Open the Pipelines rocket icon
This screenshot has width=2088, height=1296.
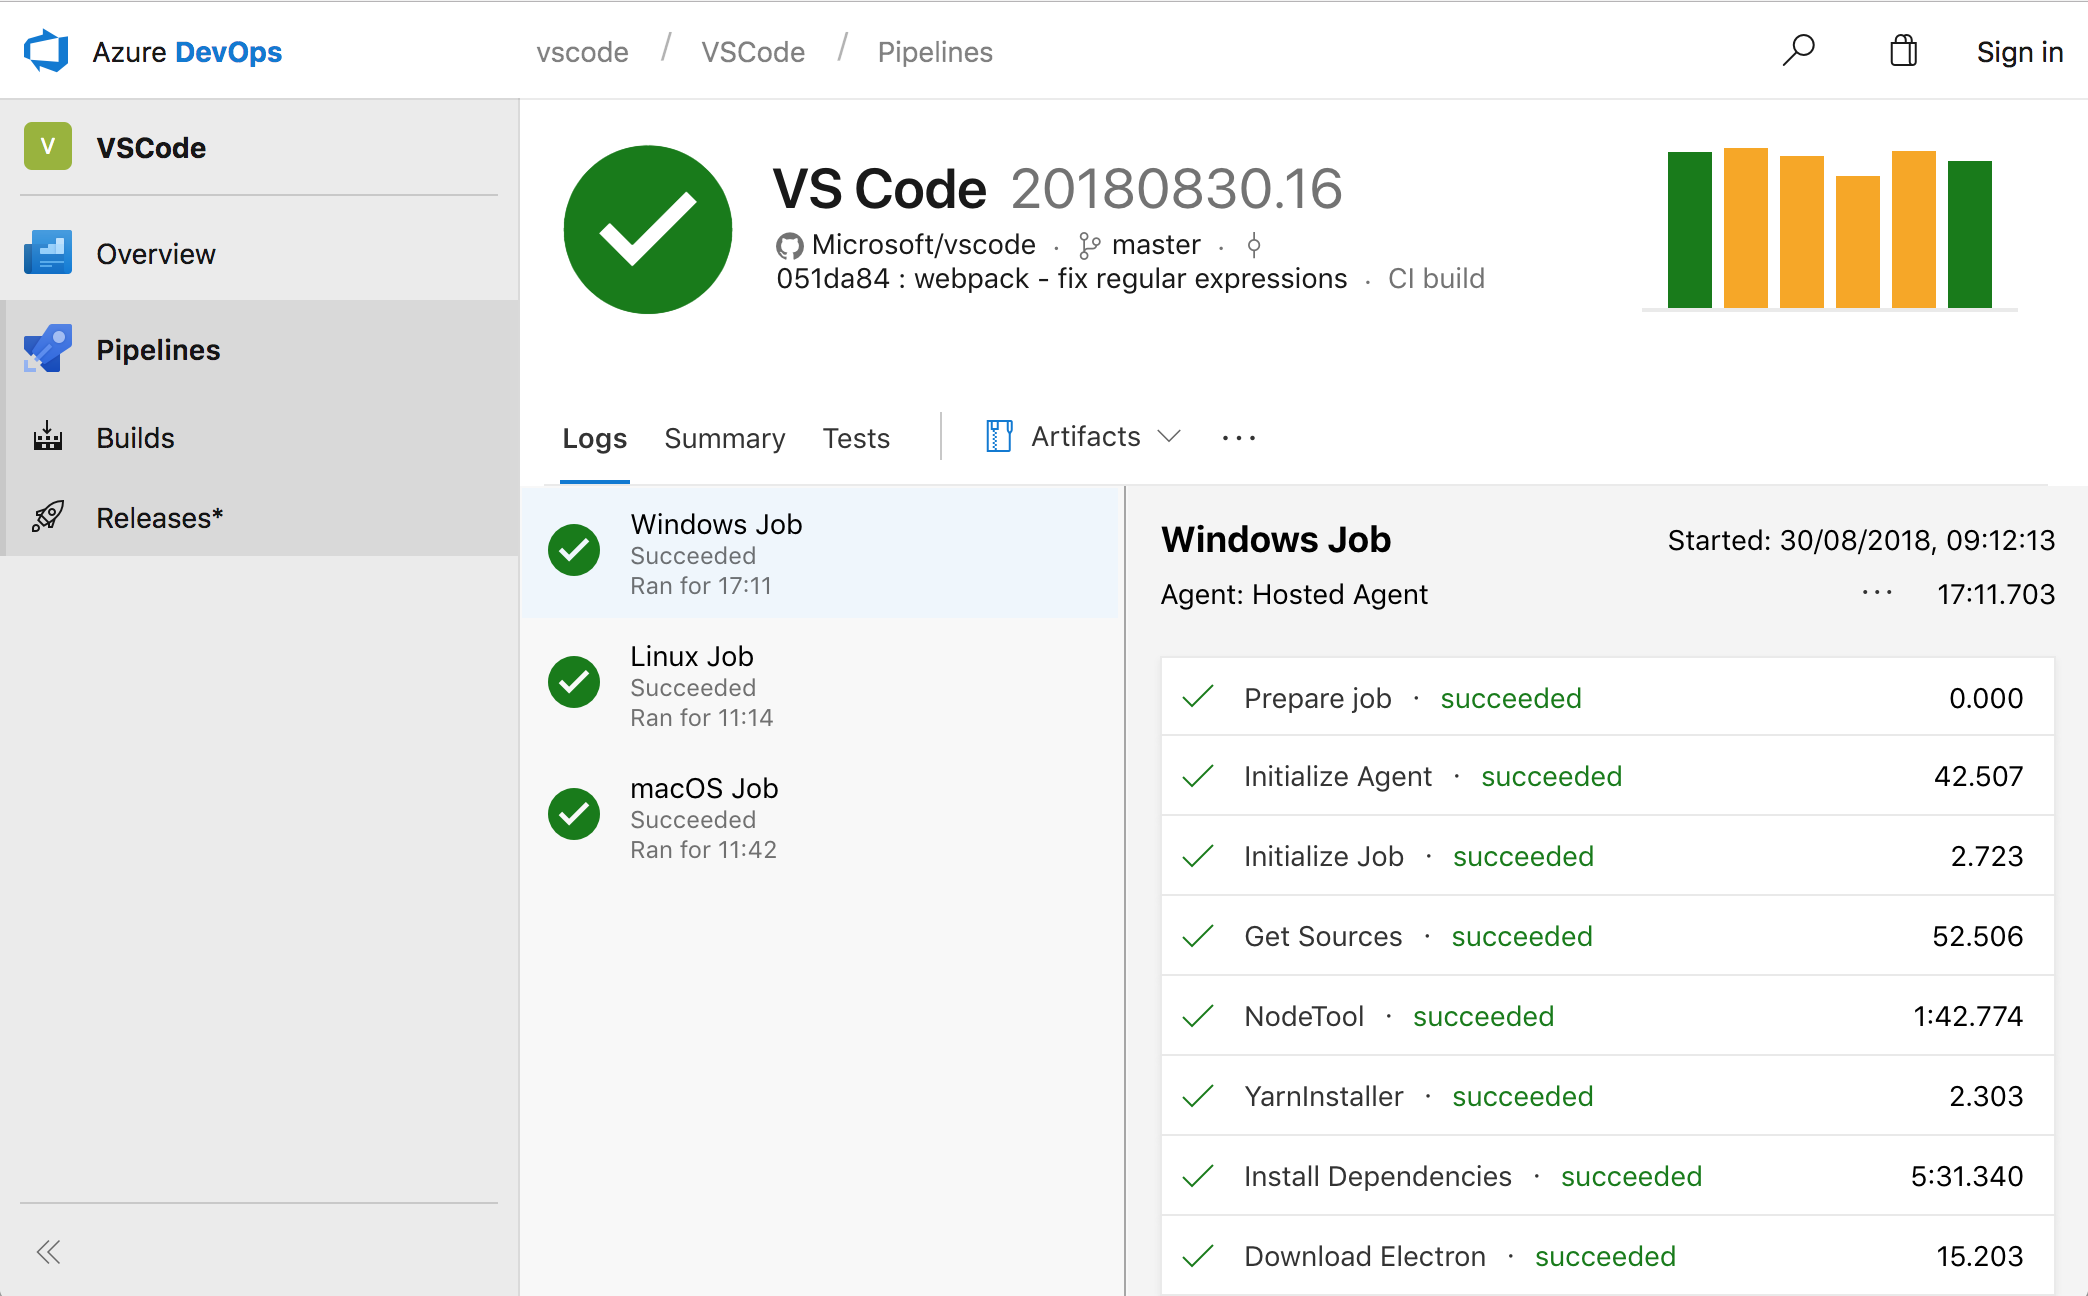tap(47, 349)
